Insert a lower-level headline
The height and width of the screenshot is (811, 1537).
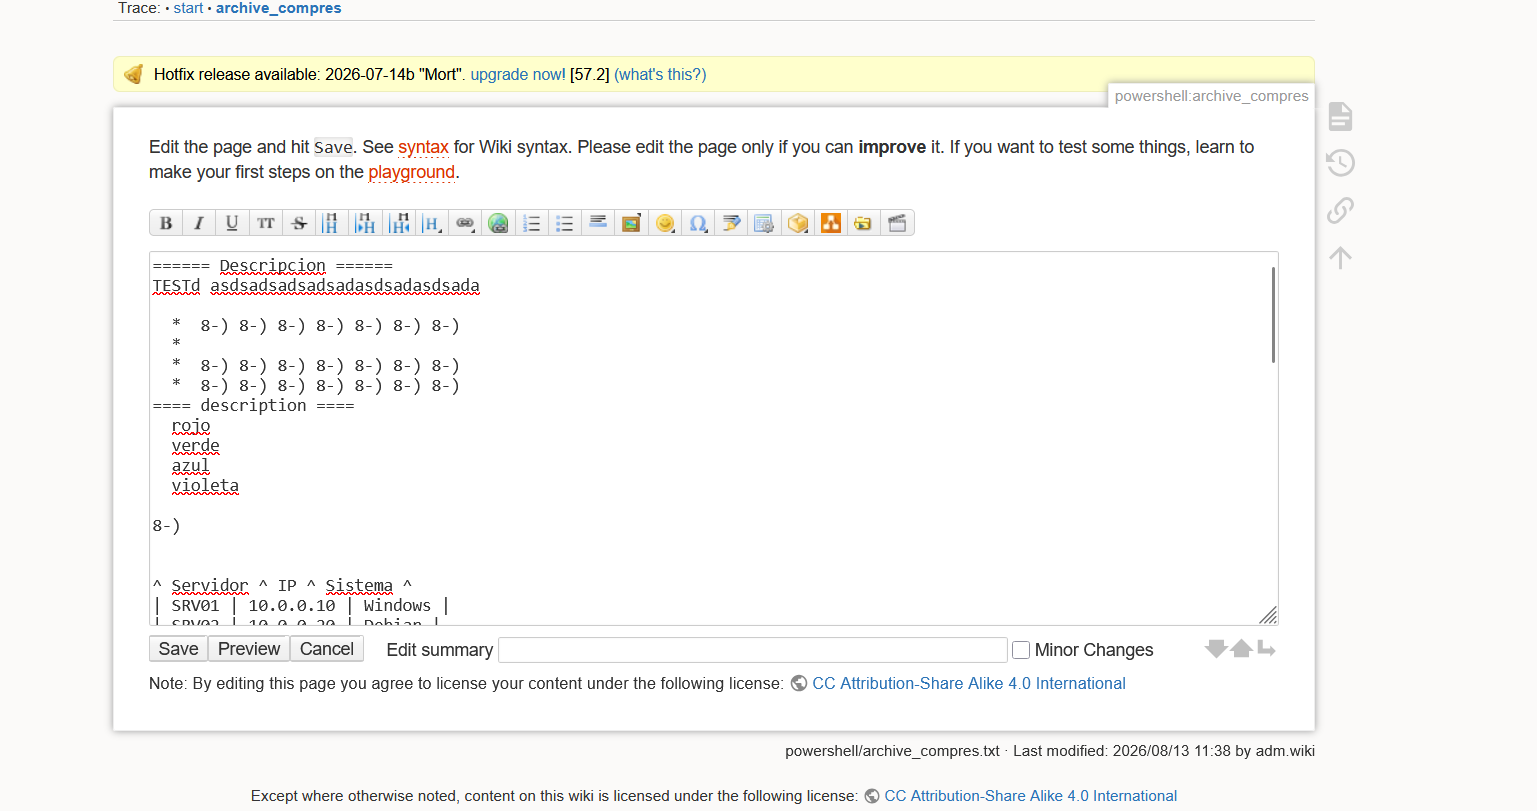365,223
